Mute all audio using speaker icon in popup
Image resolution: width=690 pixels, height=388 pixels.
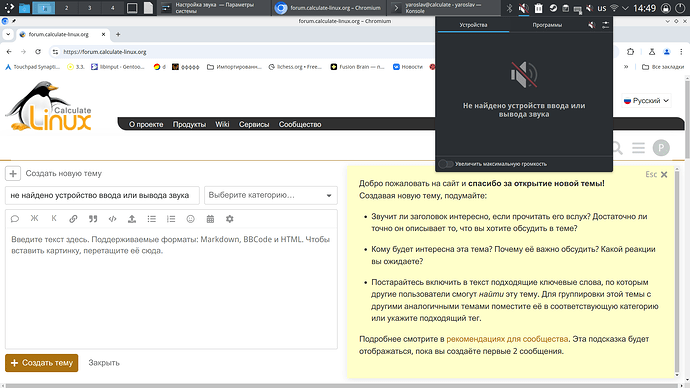click(591, 25)
